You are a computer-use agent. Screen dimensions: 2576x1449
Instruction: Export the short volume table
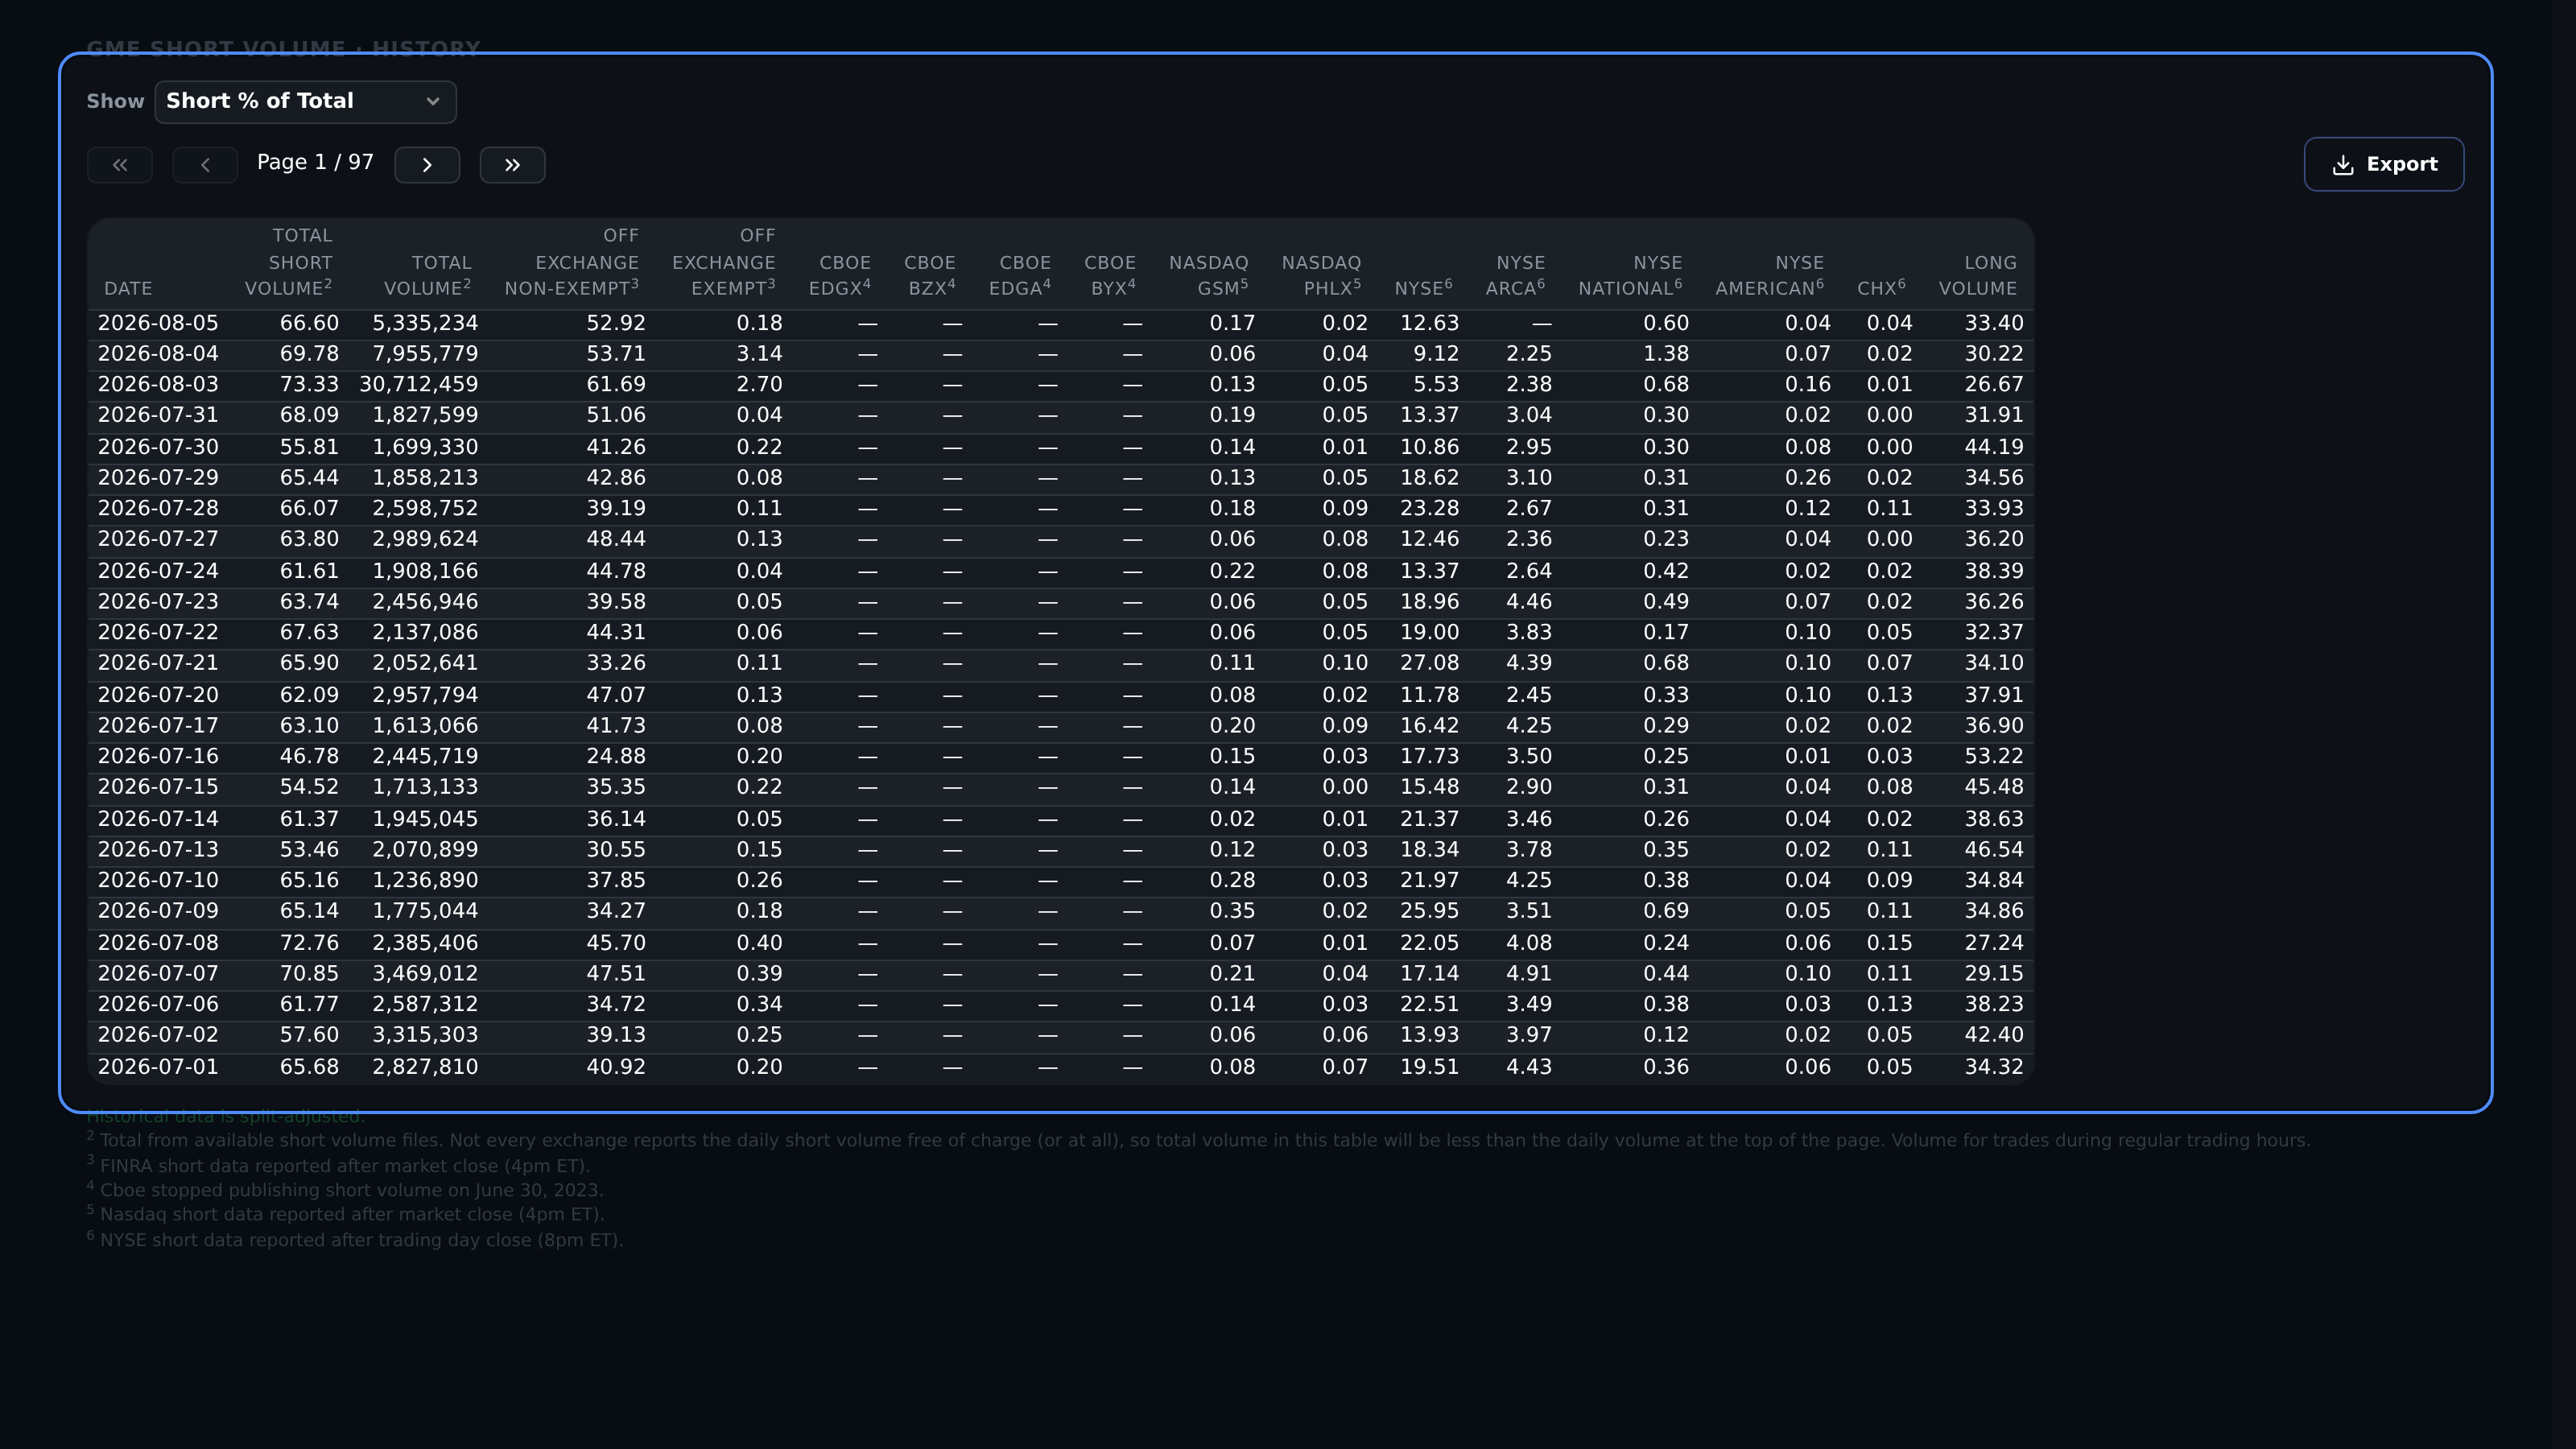2384,164
